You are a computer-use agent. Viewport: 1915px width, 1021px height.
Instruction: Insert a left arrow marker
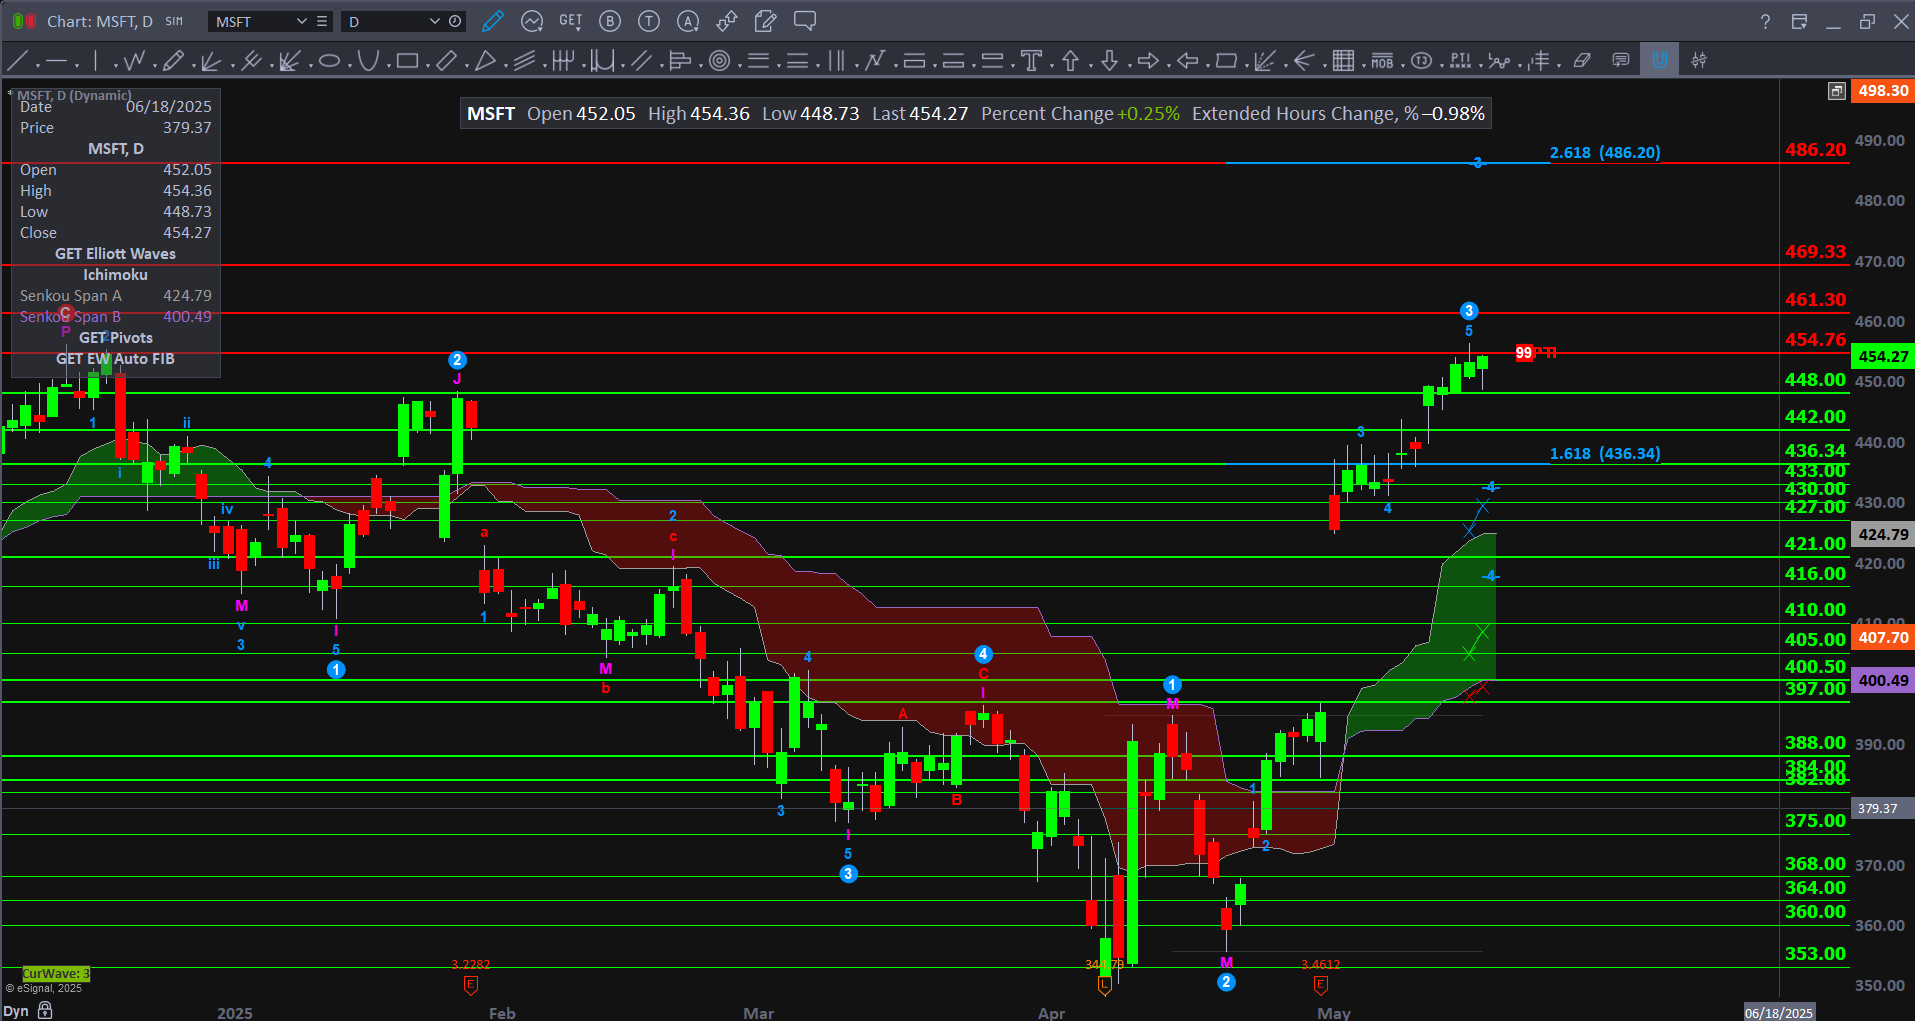click(x=1188, y=61)
